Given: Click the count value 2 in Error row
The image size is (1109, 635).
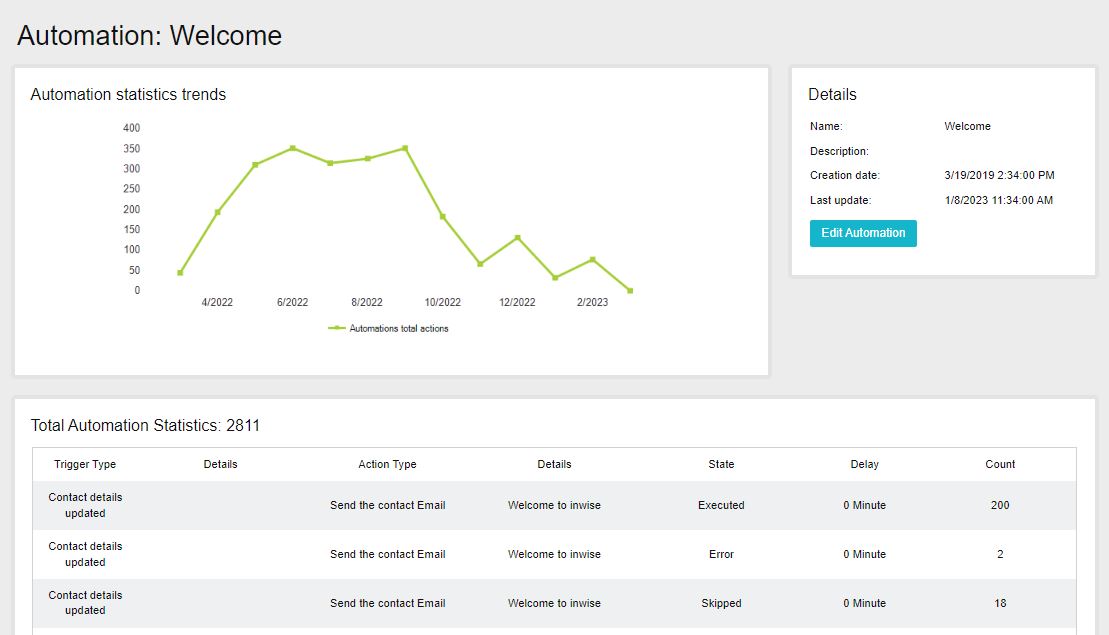Looking at the screenshot, I should pyautogui.click(x=1000, y=554).
